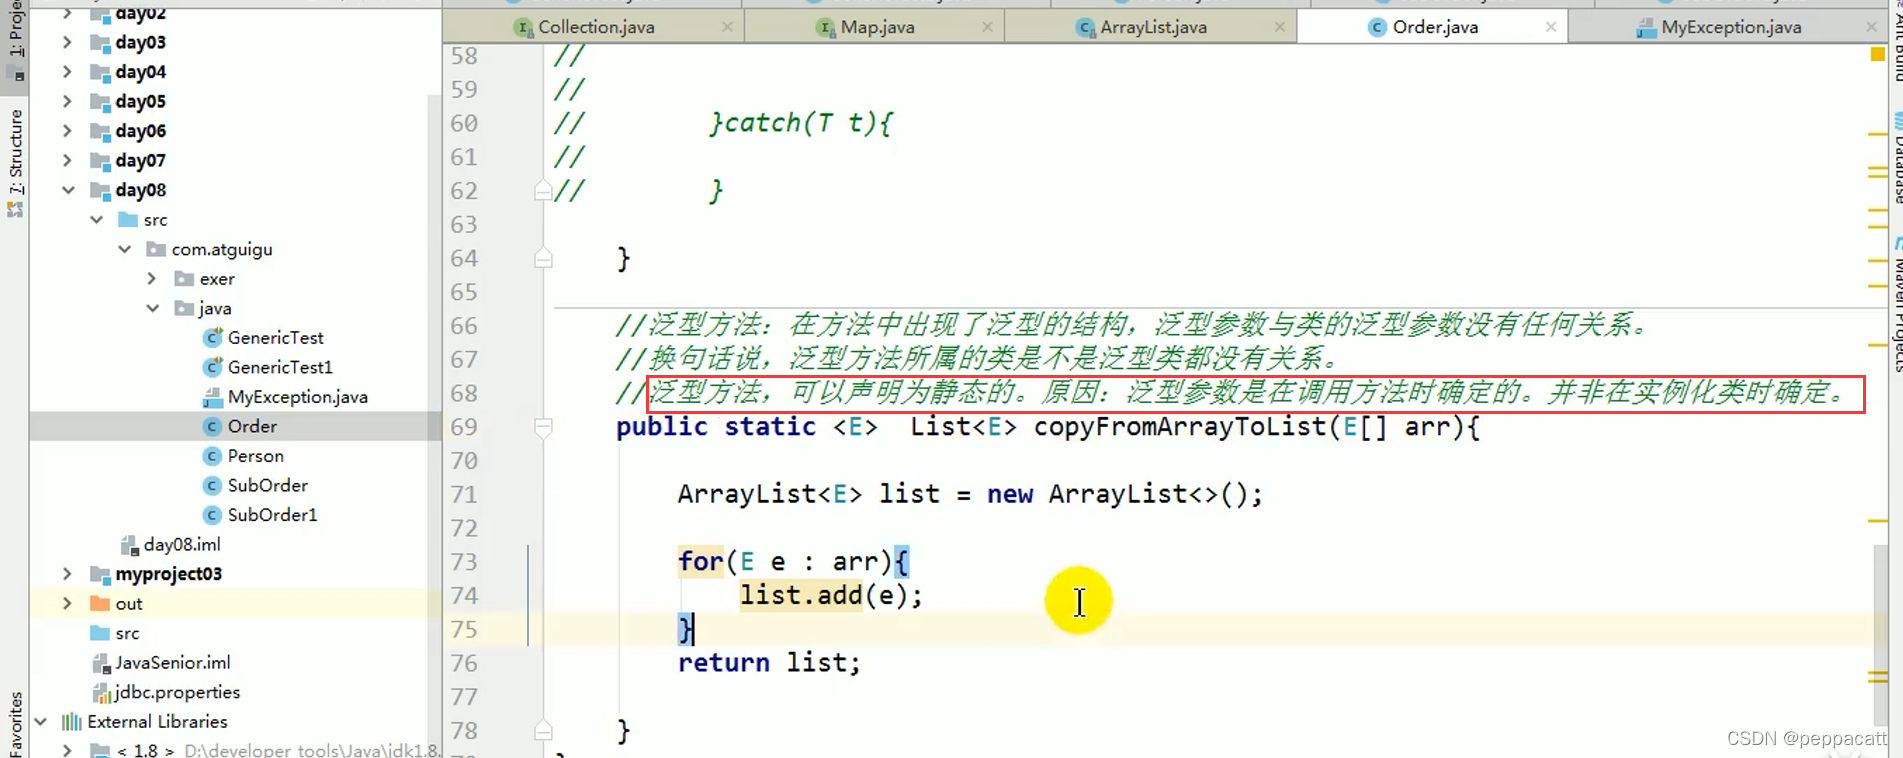Click the MyException.java tab file icon
This screenshot has width=1903, height=758.
coord(1646,28)
